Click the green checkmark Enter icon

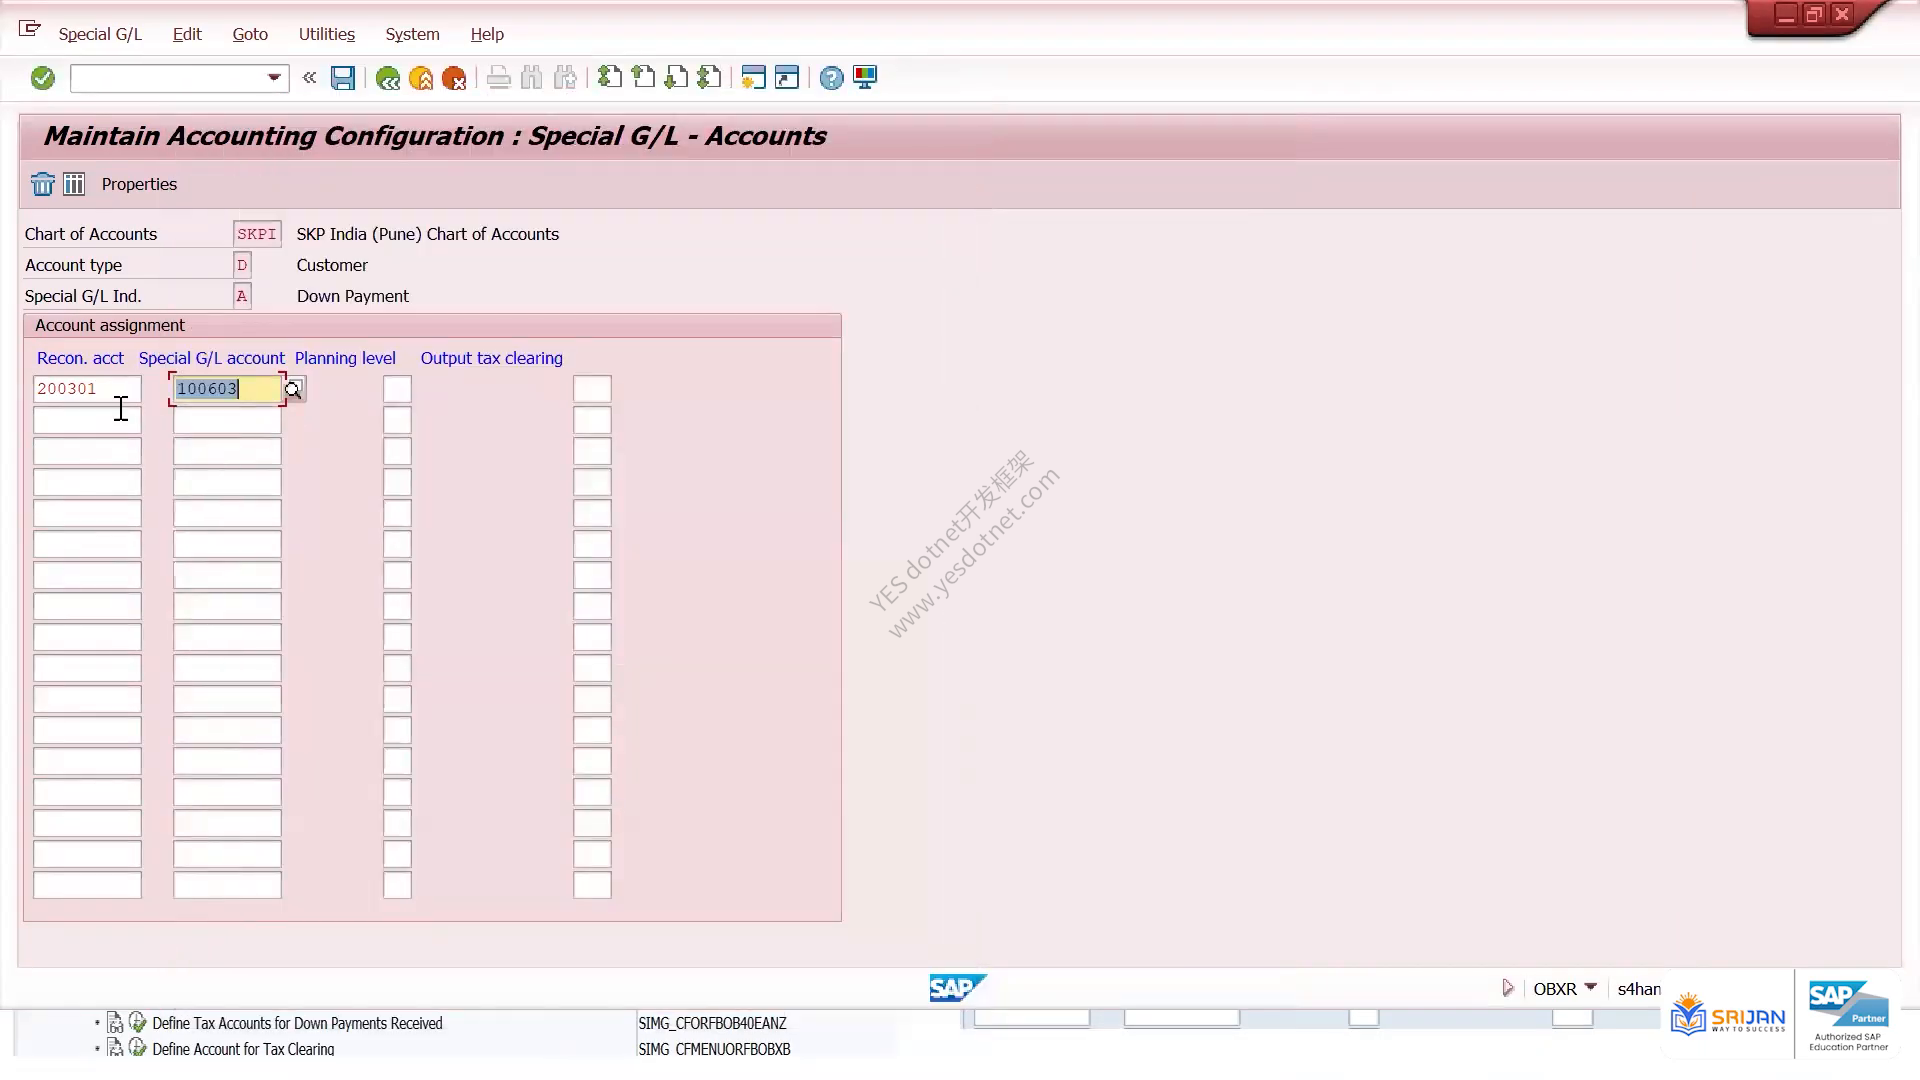42,78
